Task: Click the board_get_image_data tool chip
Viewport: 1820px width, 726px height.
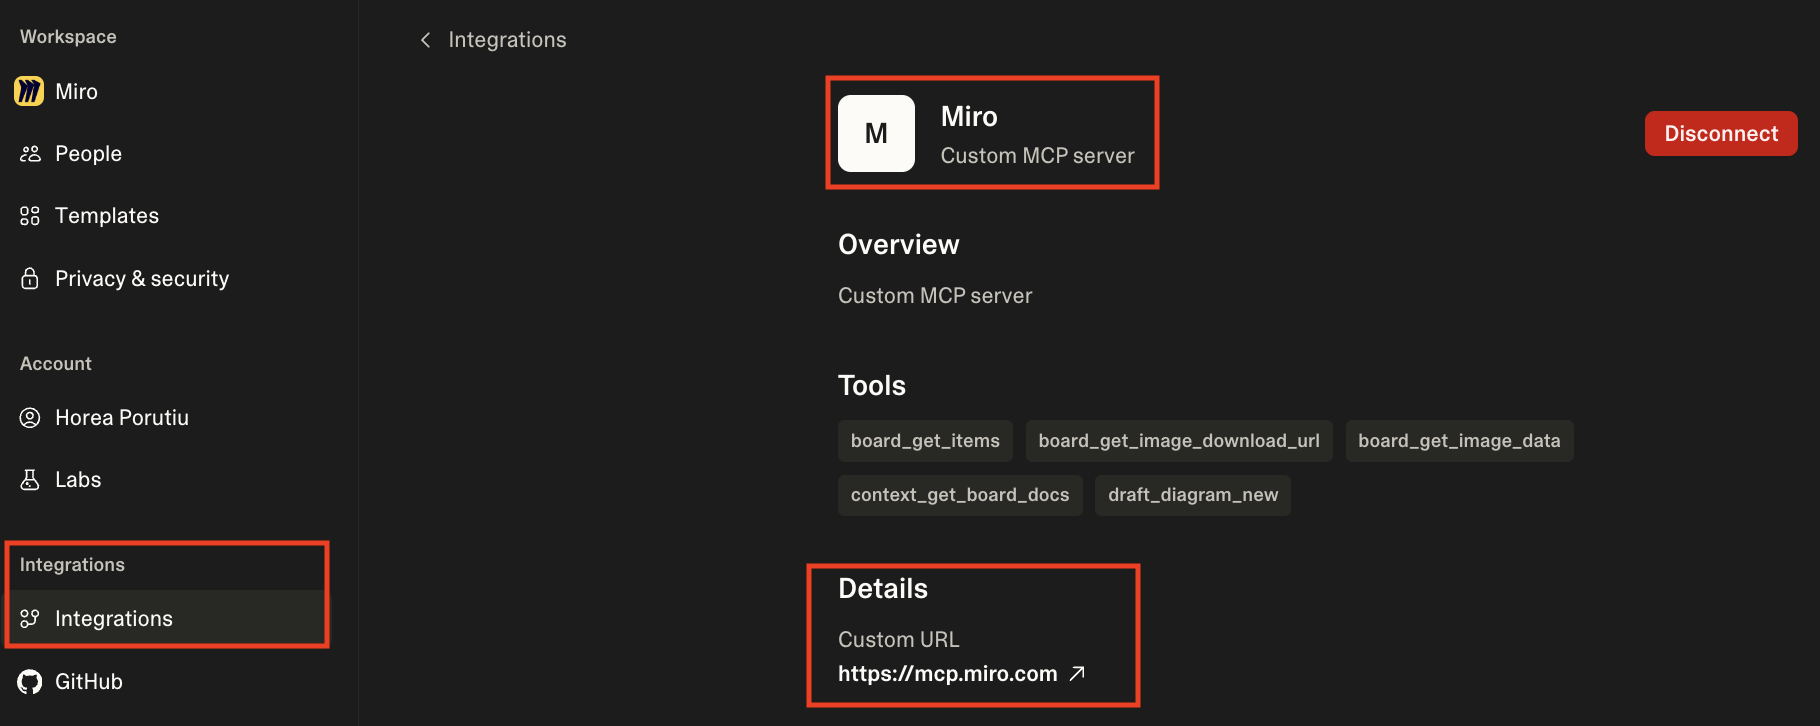Action: point(1459,441)
